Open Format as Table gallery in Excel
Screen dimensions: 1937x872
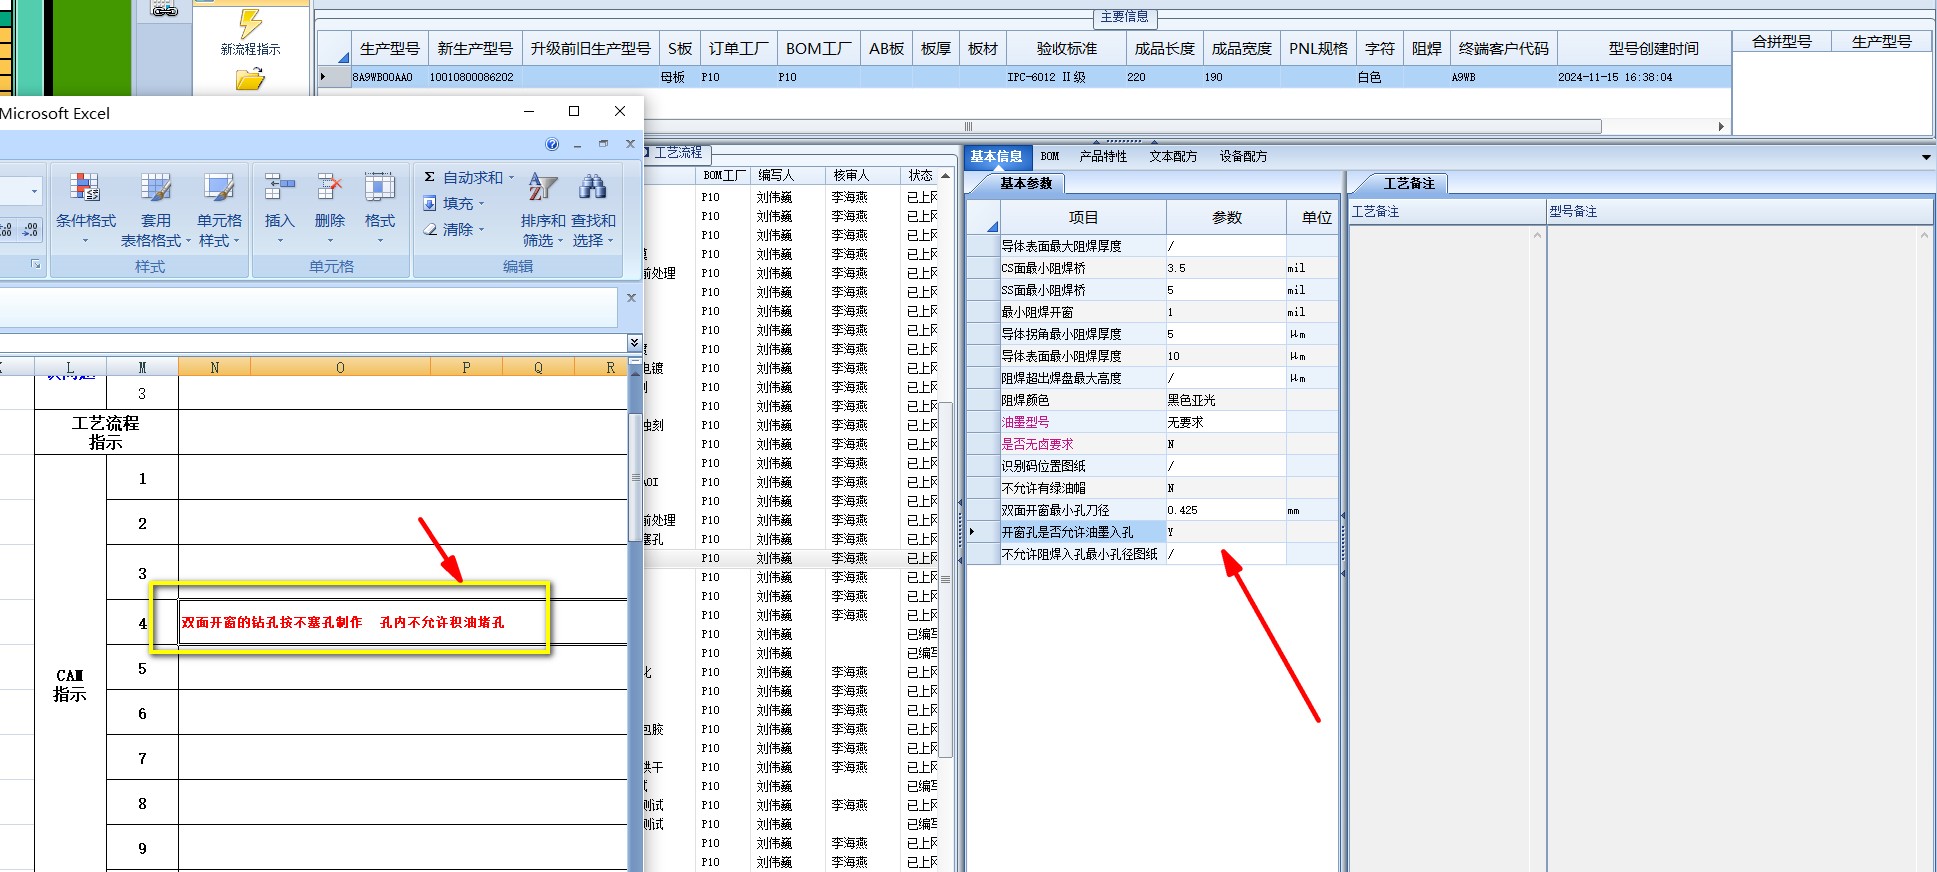(x=155, y=208)
